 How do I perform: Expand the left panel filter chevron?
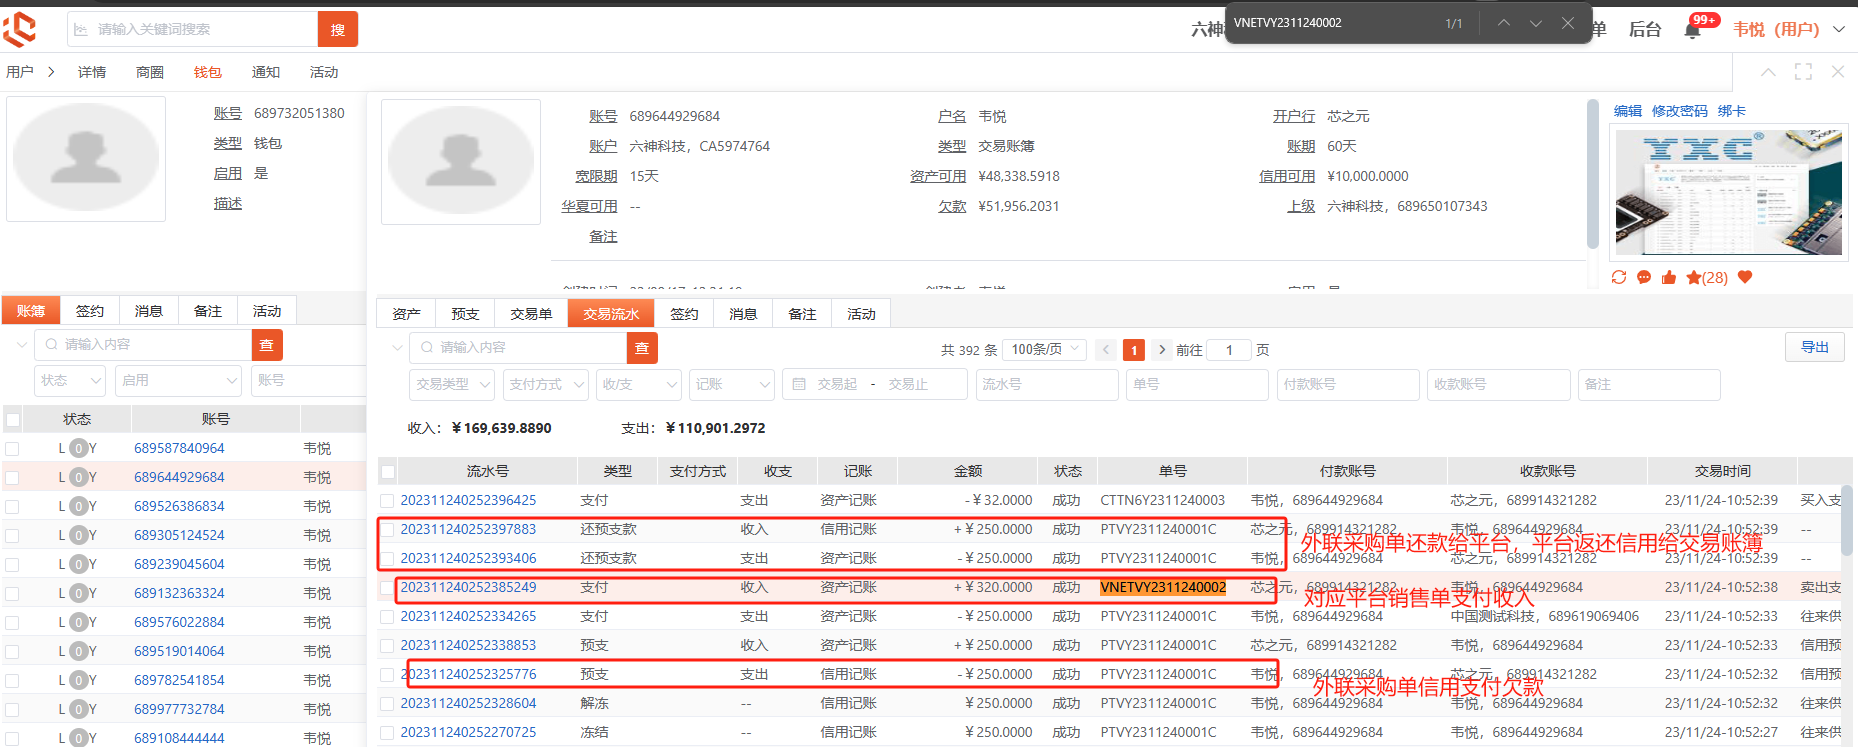(x=21, y=345)
